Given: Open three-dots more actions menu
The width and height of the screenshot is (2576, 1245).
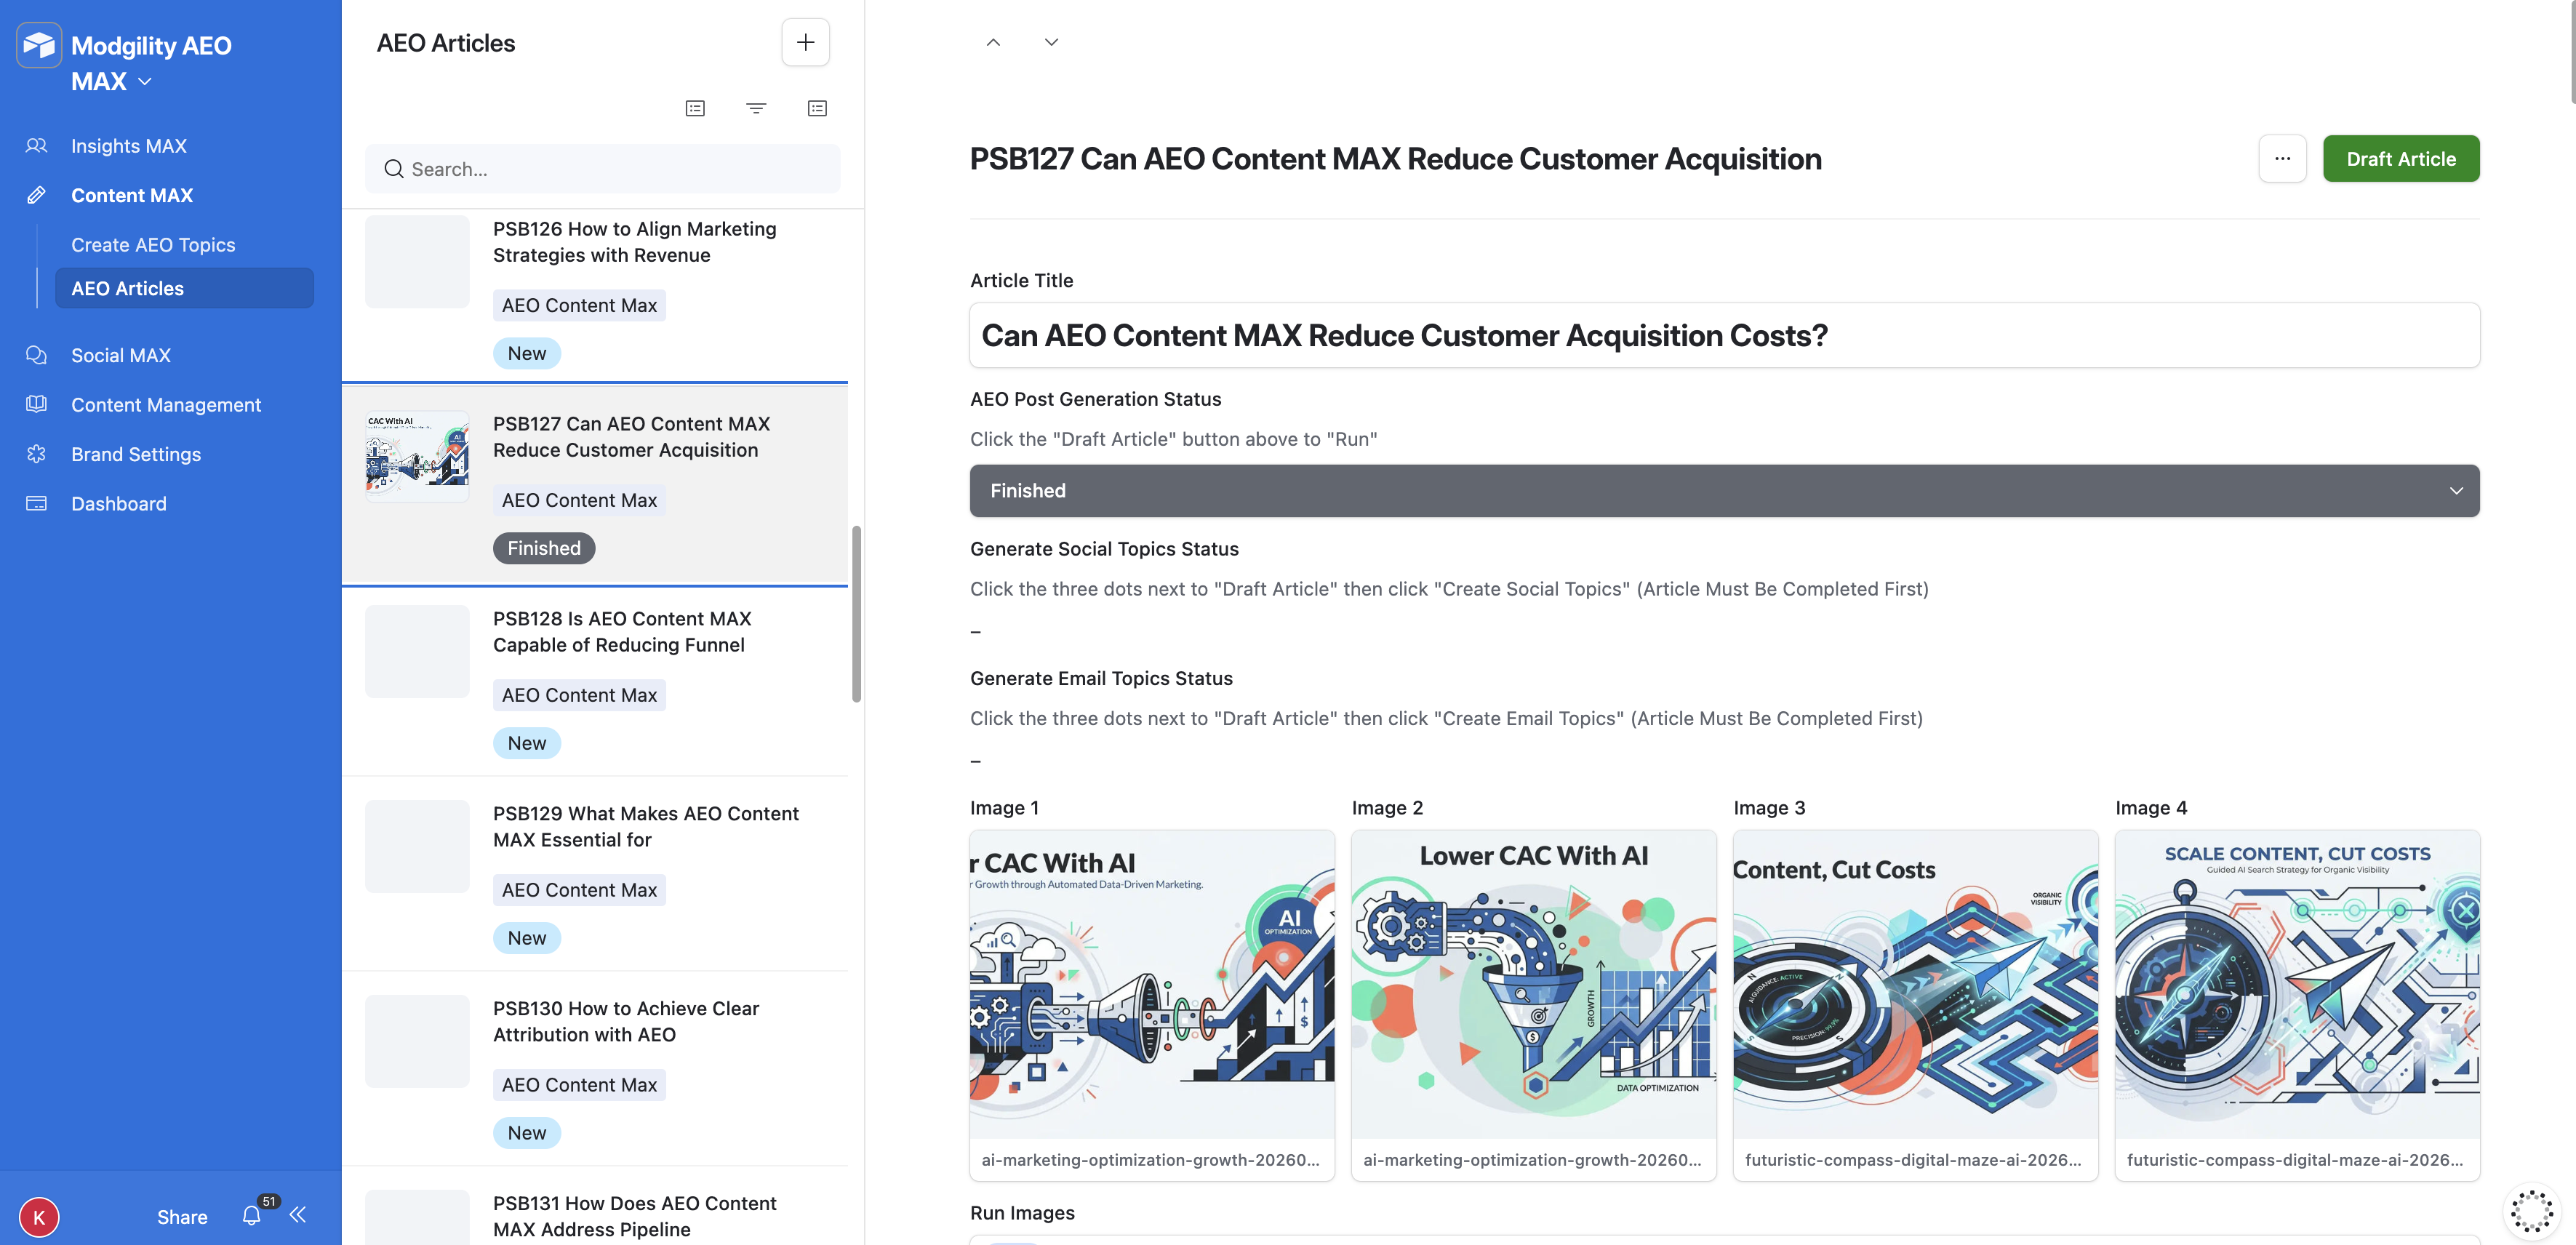Looking at the screenshot, I should 2282,158.
